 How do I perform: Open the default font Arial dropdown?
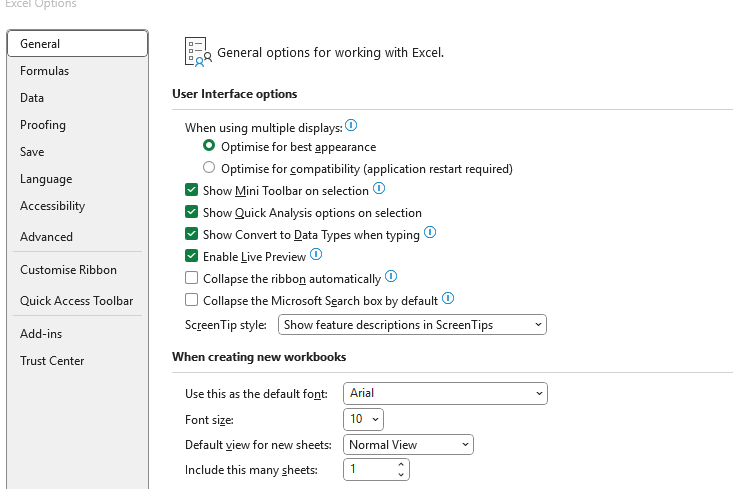pyautogui.click(x=445, y=394)
